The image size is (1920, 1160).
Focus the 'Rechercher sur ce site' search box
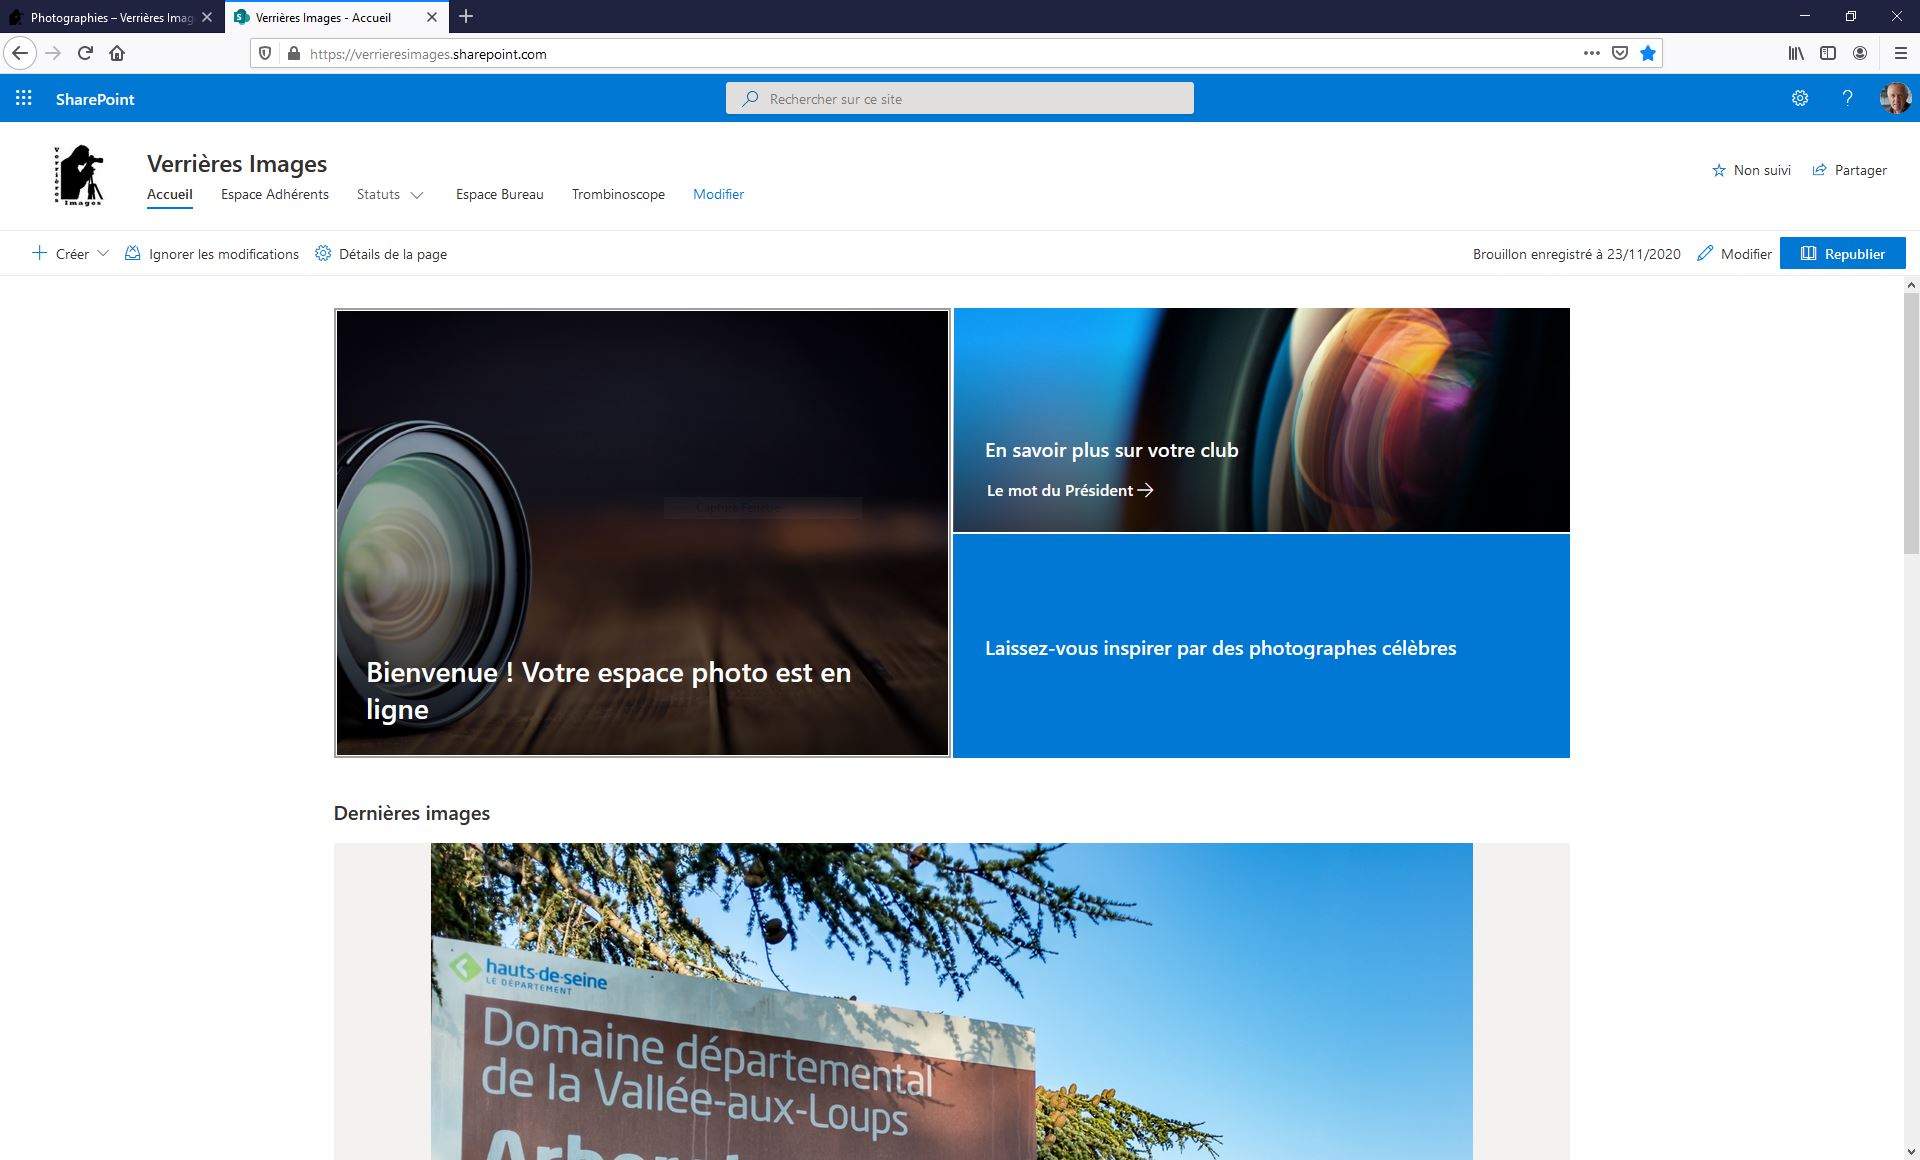960,98
